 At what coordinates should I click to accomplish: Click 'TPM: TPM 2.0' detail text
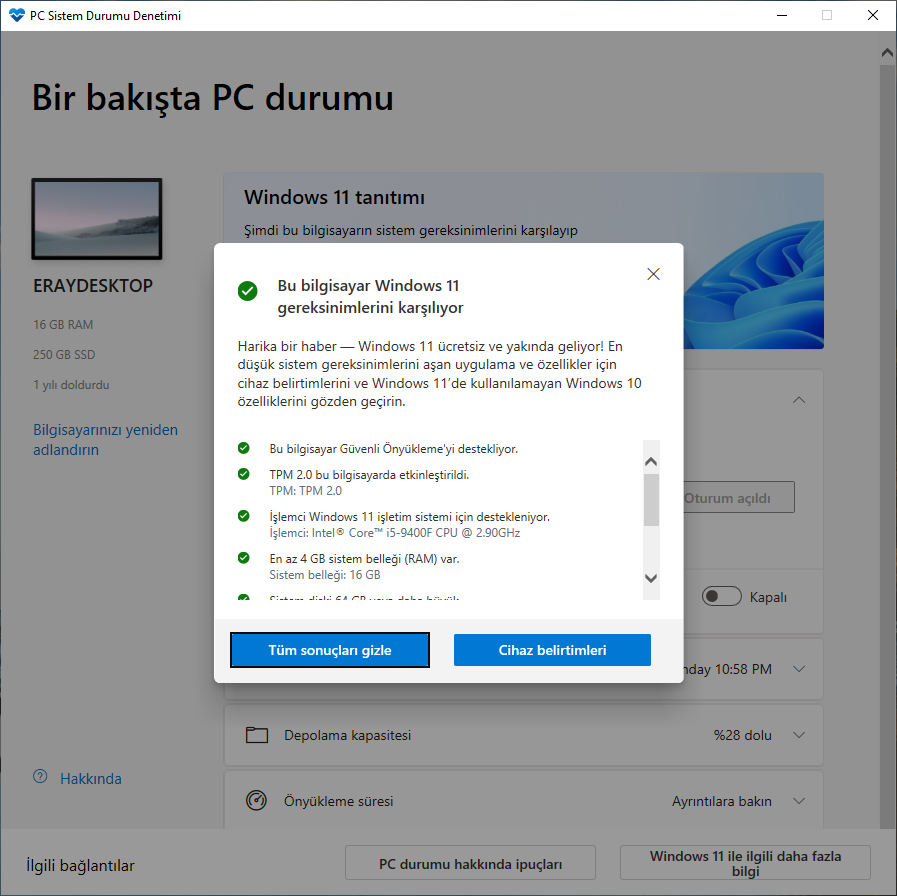[305, 491]
